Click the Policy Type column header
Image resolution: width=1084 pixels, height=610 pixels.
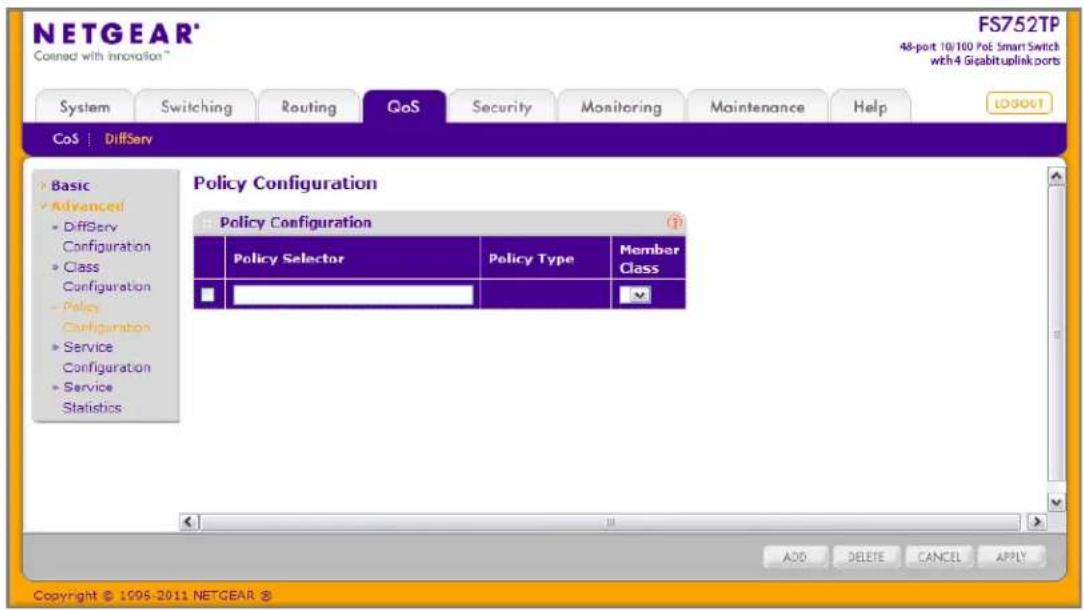click(x=545, y=258)
